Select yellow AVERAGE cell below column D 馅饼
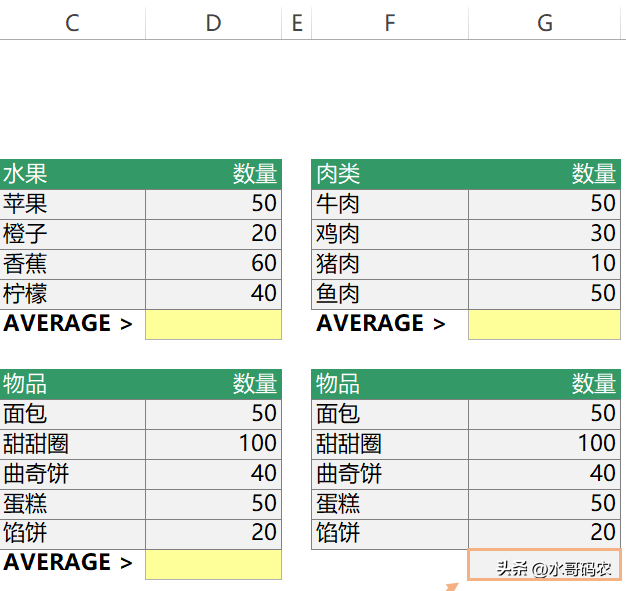Screen dimensions: 626x591 [x=213, y=564]
